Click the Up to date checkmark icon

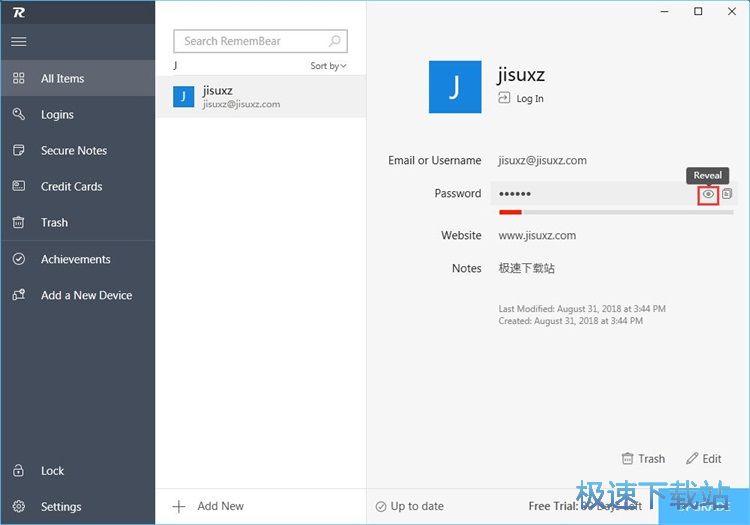coord(381,506)
